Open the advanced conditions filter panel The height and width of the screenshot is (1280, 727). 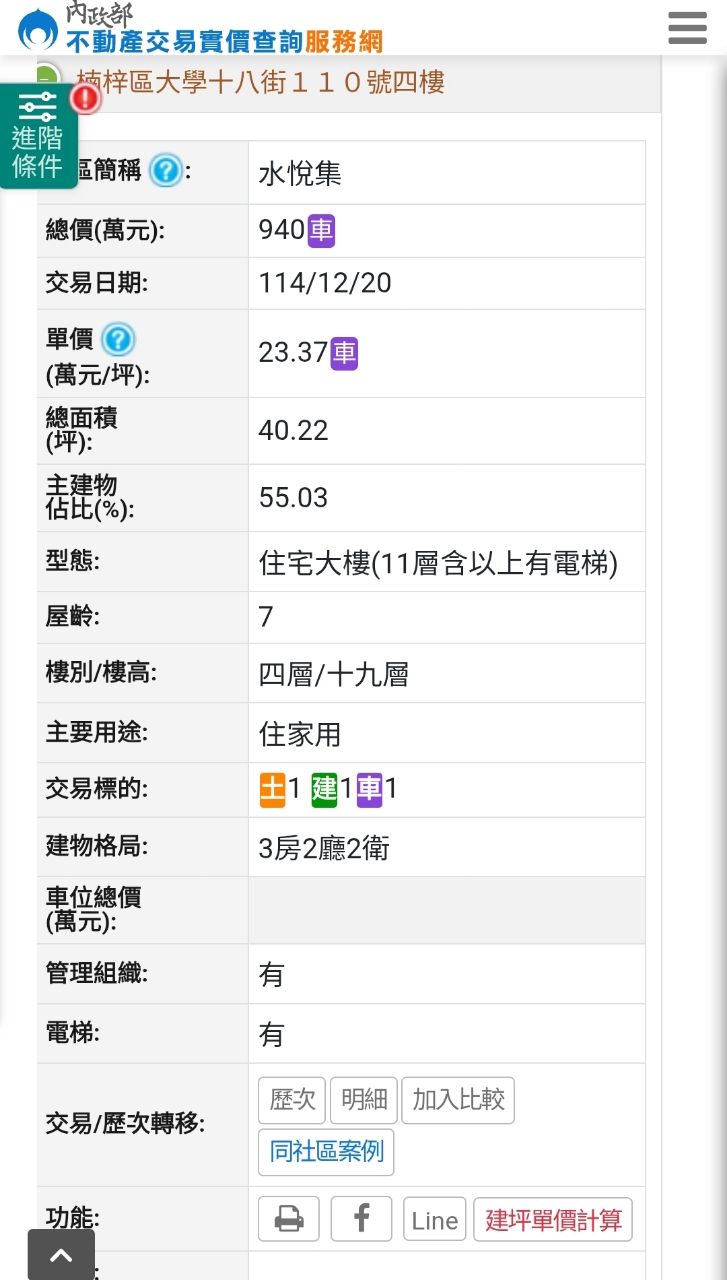[38, 136]
